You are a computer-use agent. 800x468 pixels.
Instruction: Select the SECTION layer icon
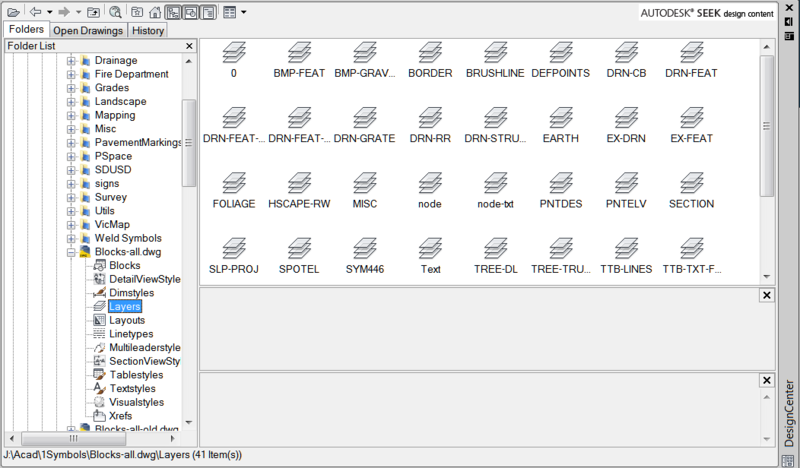pos(691,183)
